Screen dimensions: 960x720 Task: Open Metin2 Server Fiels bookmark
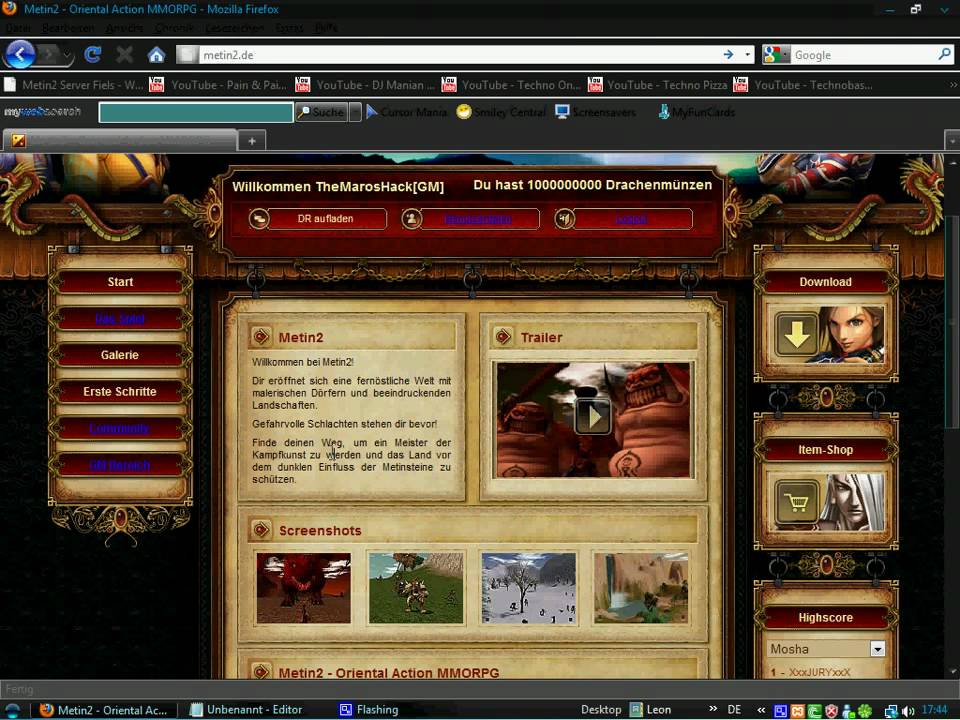point(74,85)
